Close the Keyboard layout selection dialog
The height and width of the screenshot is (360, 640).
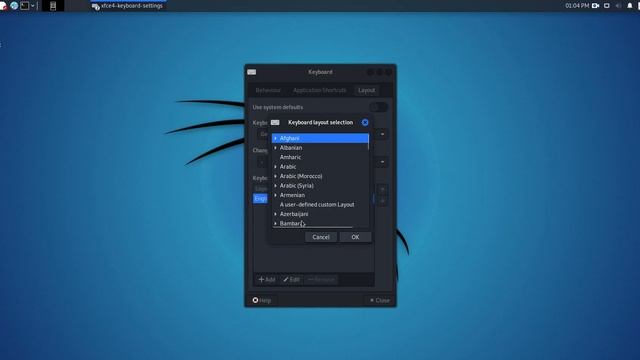click(365, 122)
